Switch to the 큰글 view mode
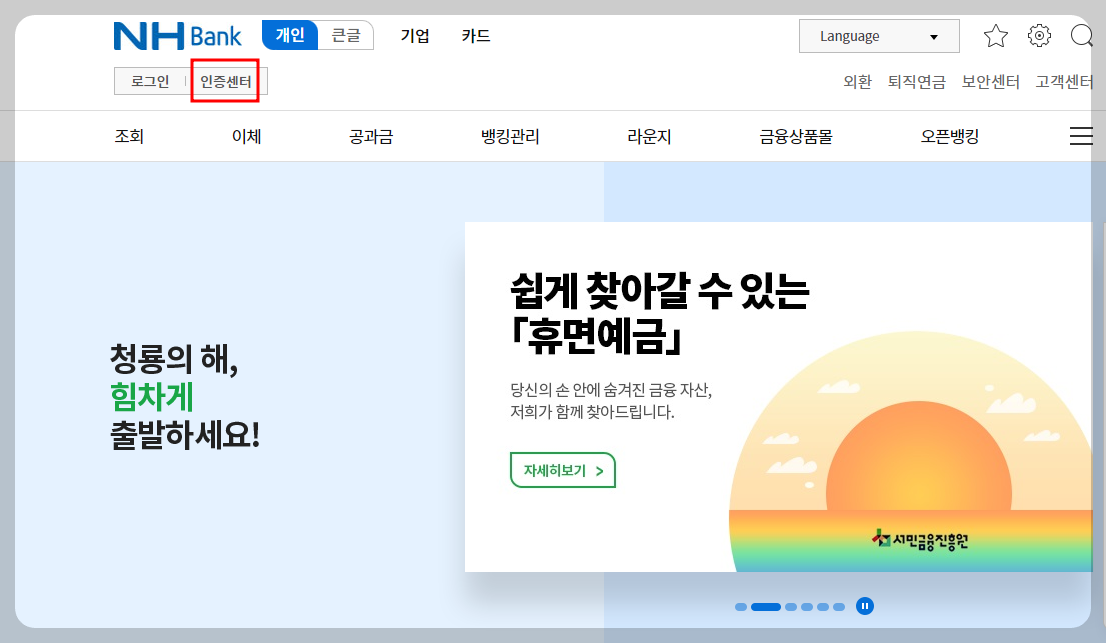Image resolution: width=1106 pixels, height=643 pixels. [346, 35]
